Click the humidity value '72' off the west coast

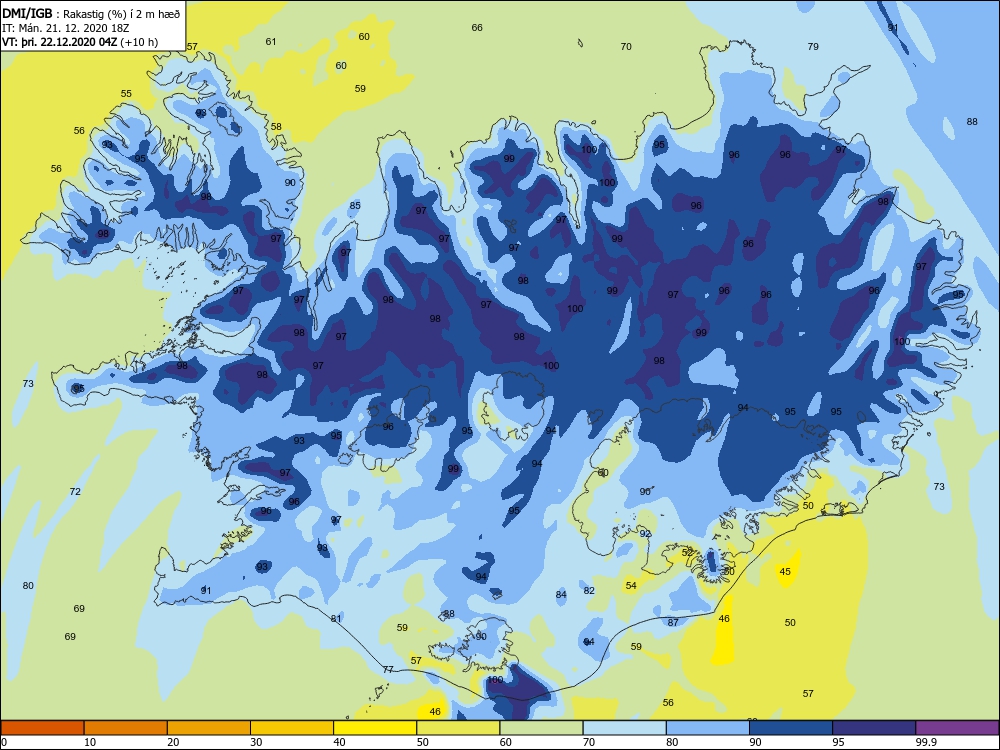75,492
